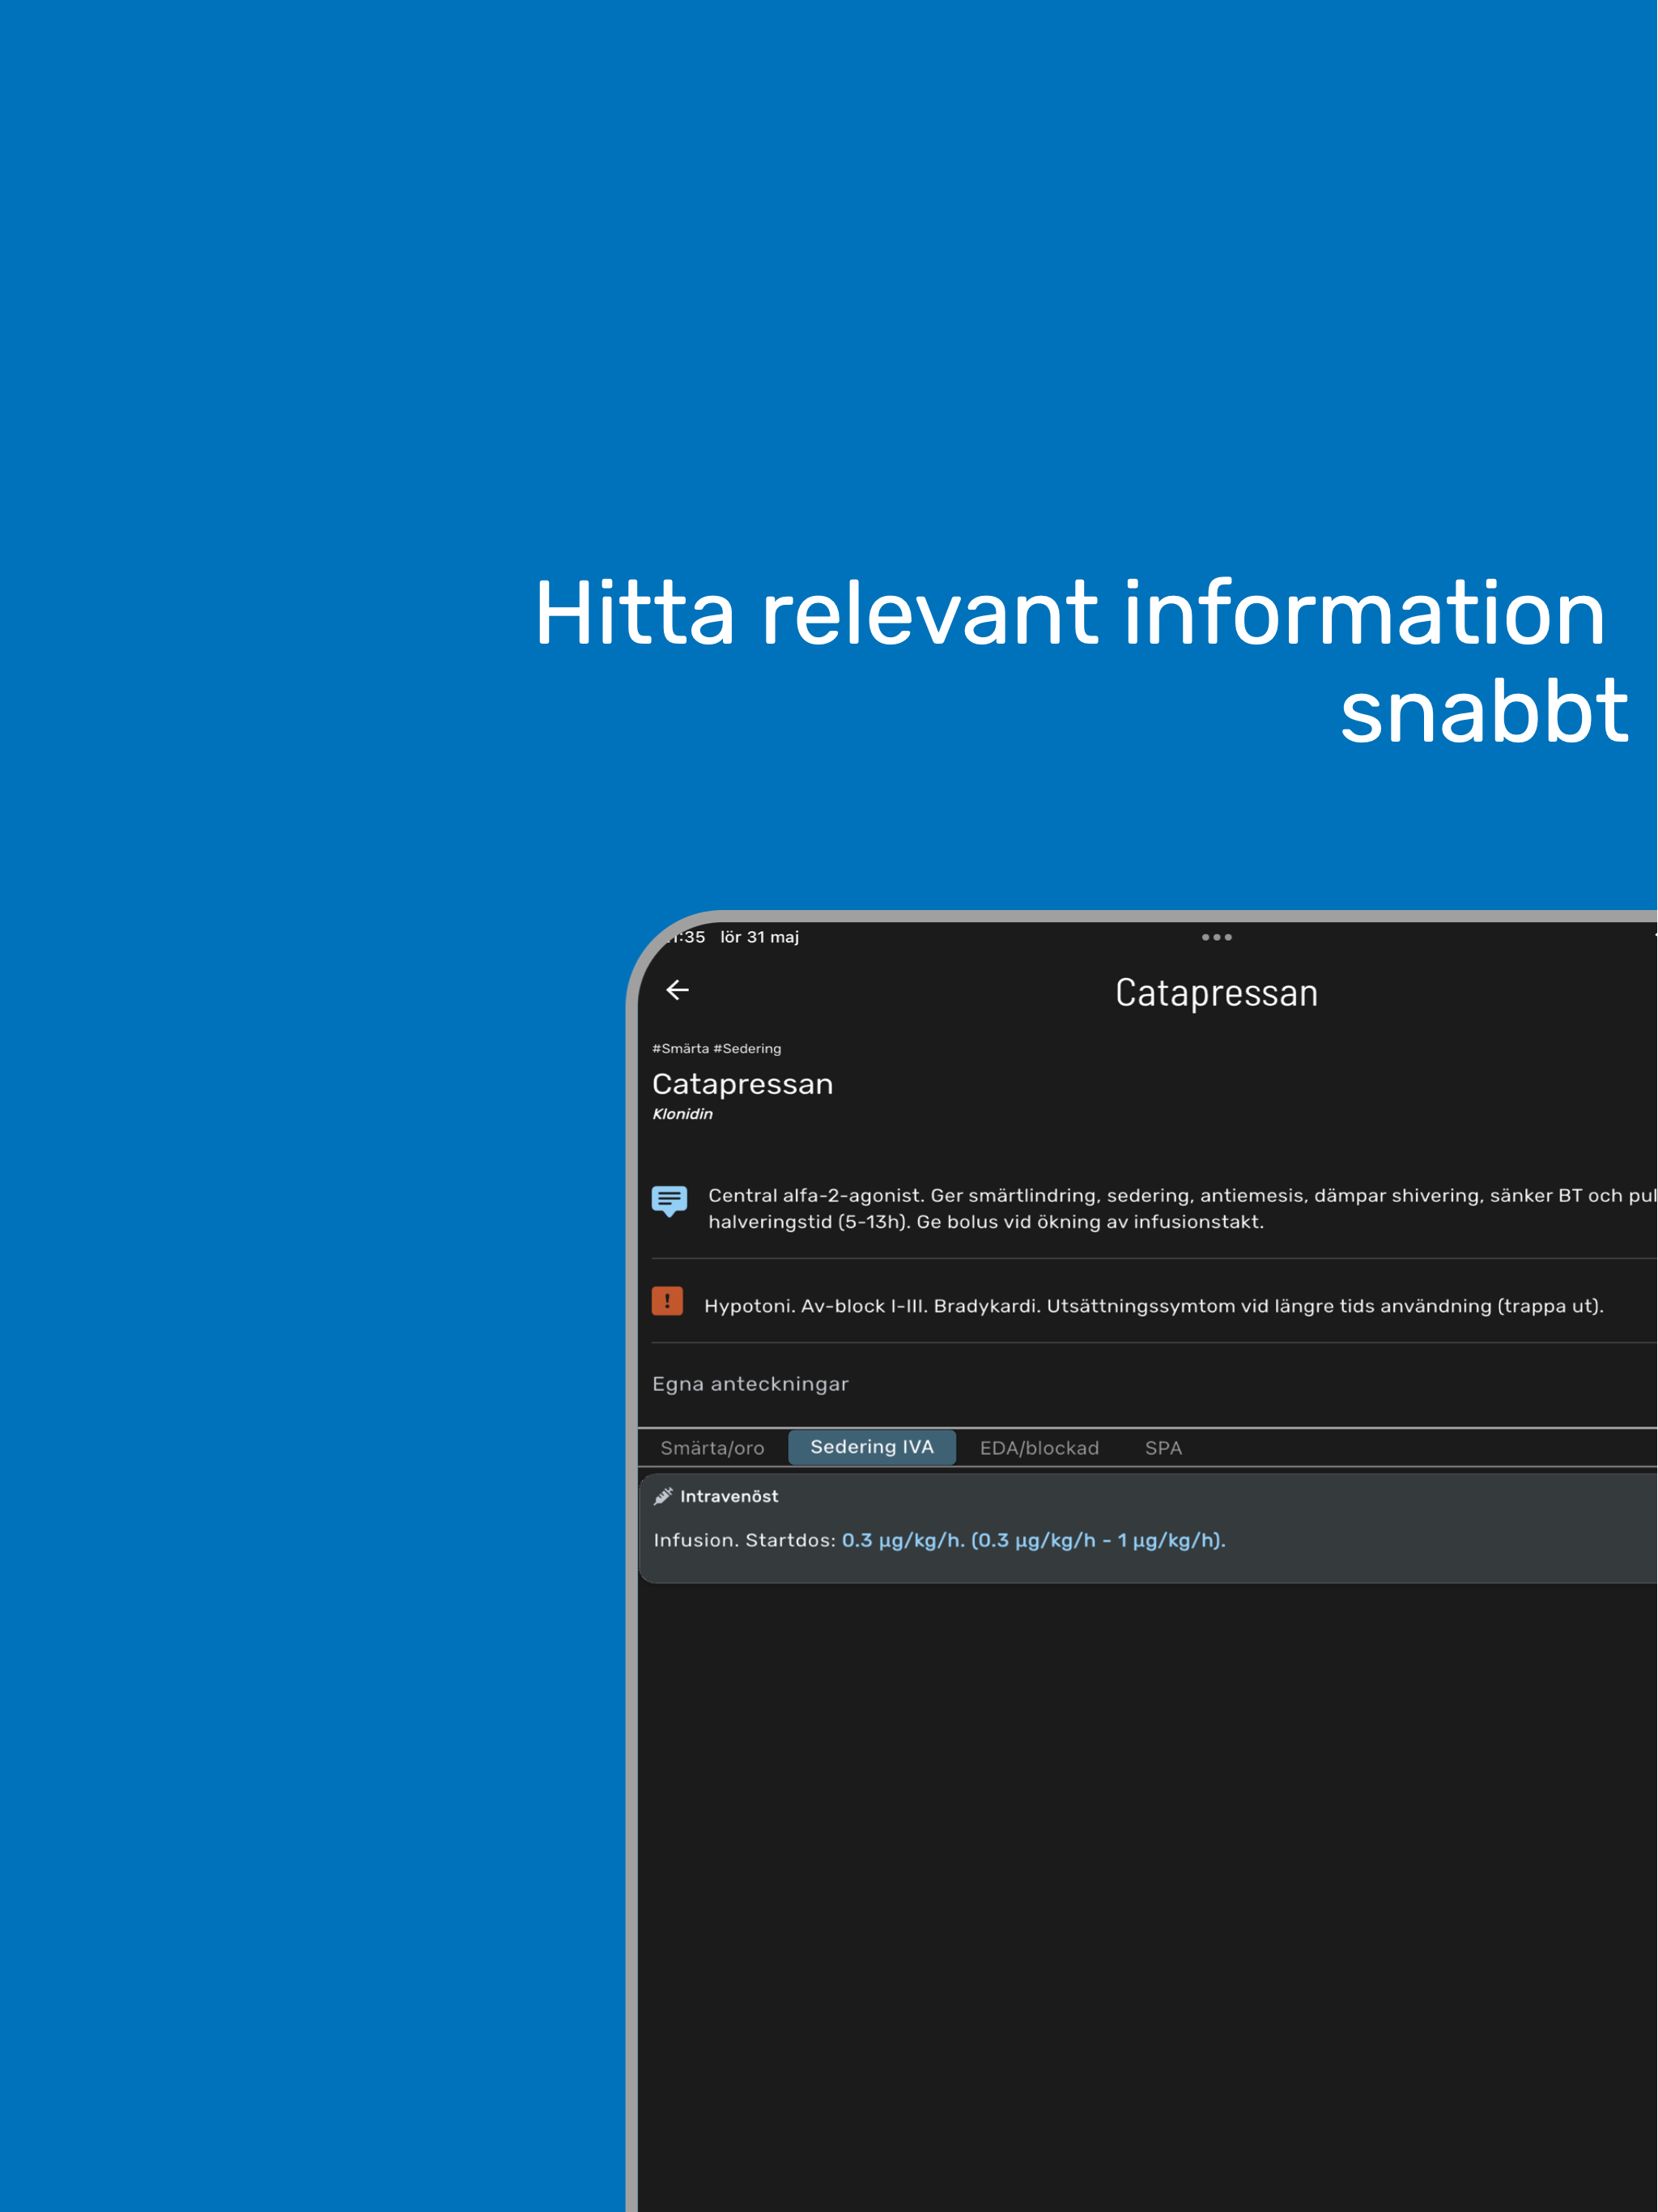The image size is (1658, 2212).
Task: Tap the lör 31 maj date in status bar
Action: pos(759,937)
